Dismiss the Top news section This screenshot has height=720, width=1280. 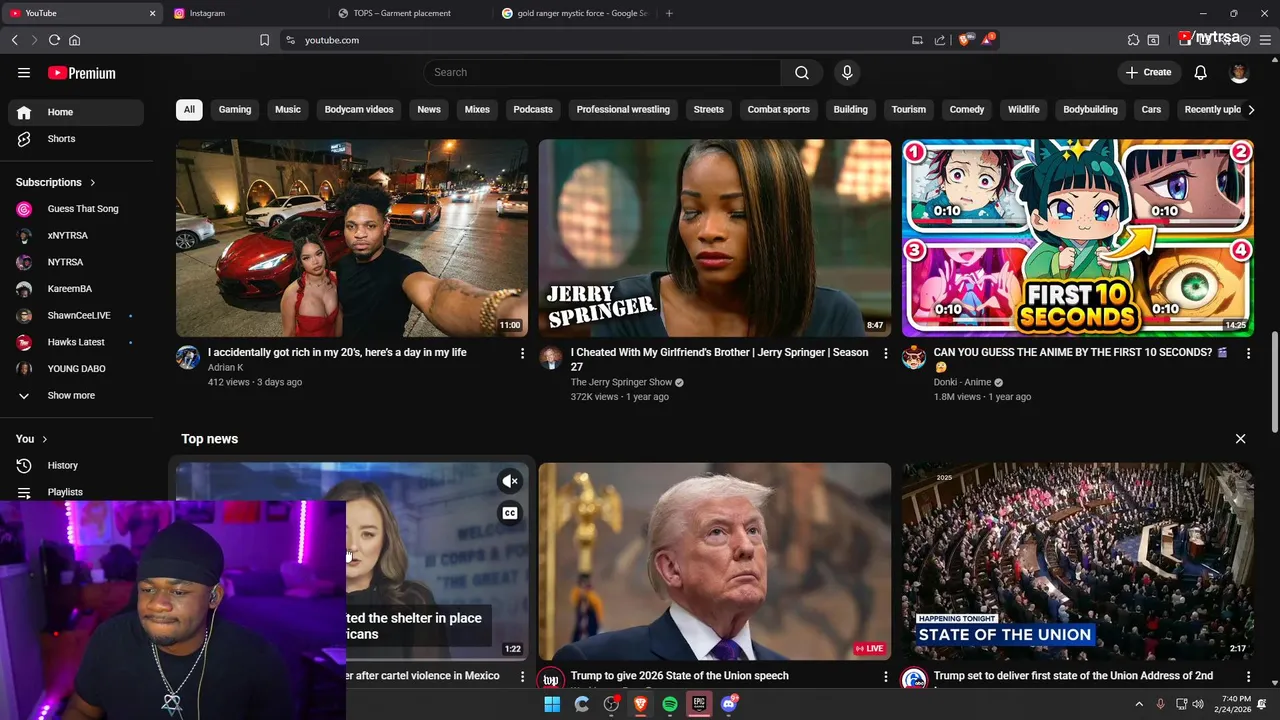(x=1240, y=439)
